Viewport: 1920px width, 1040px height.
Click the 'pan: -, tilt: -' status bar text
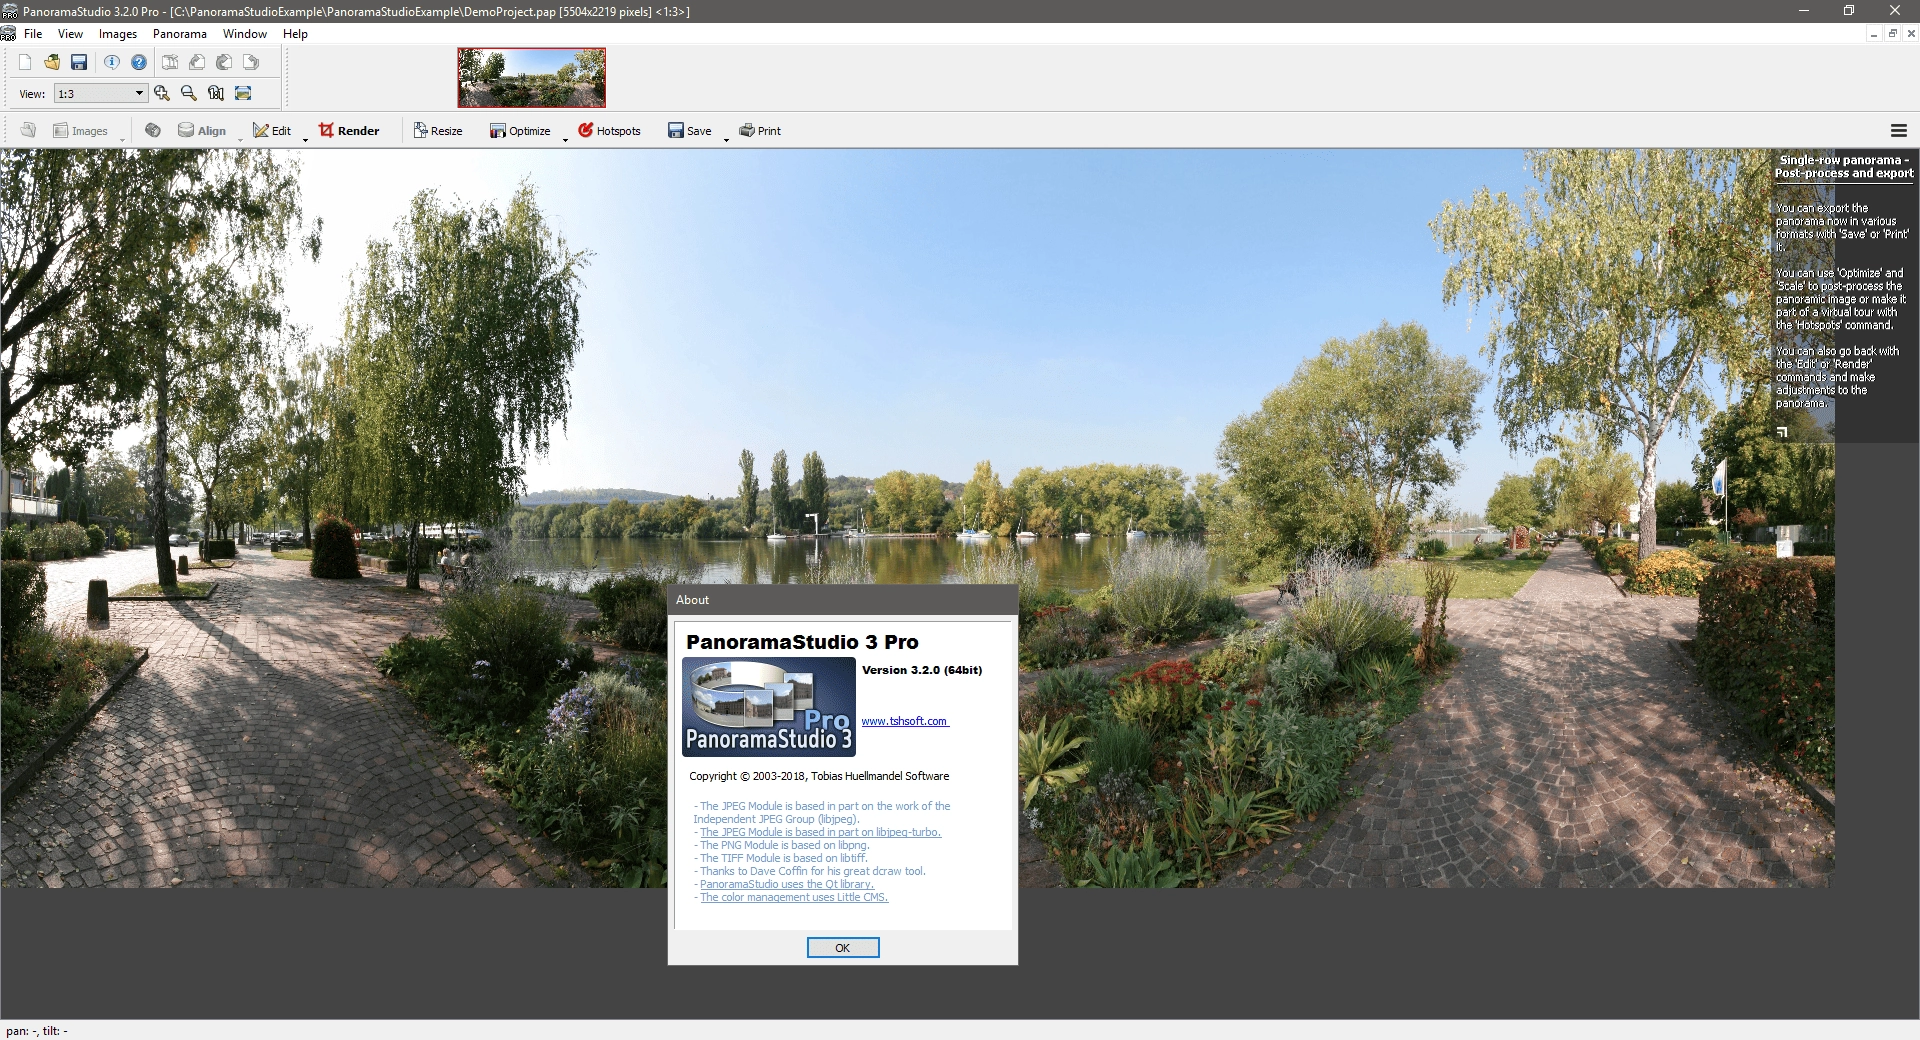tap(37, 1031)
